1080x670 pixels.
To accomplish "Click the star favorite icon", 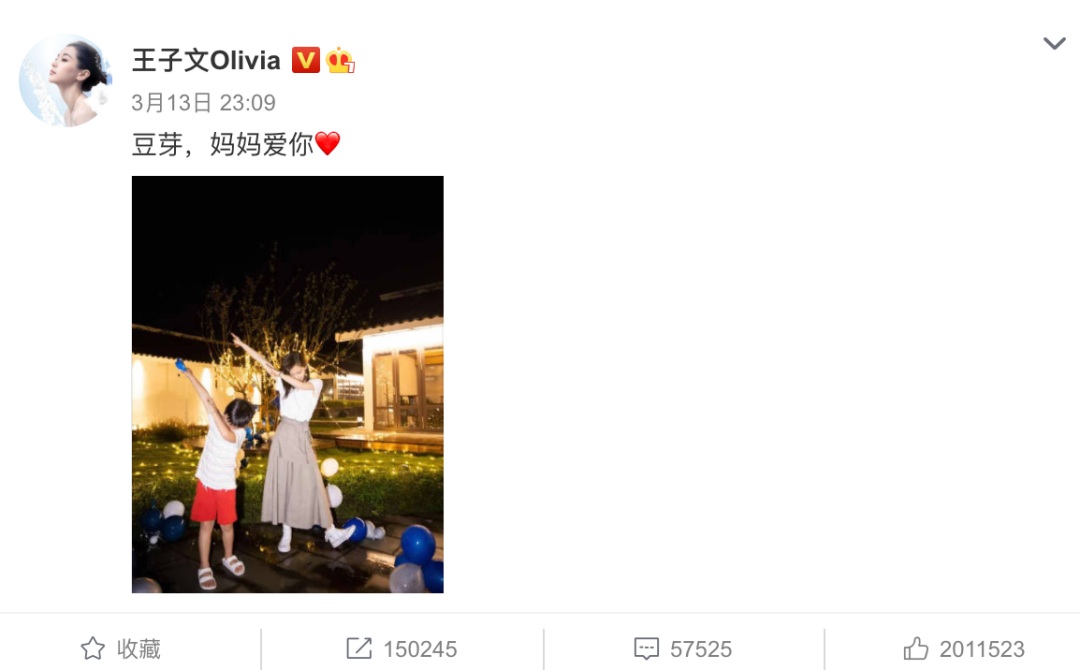I will (x=93, y=649).
